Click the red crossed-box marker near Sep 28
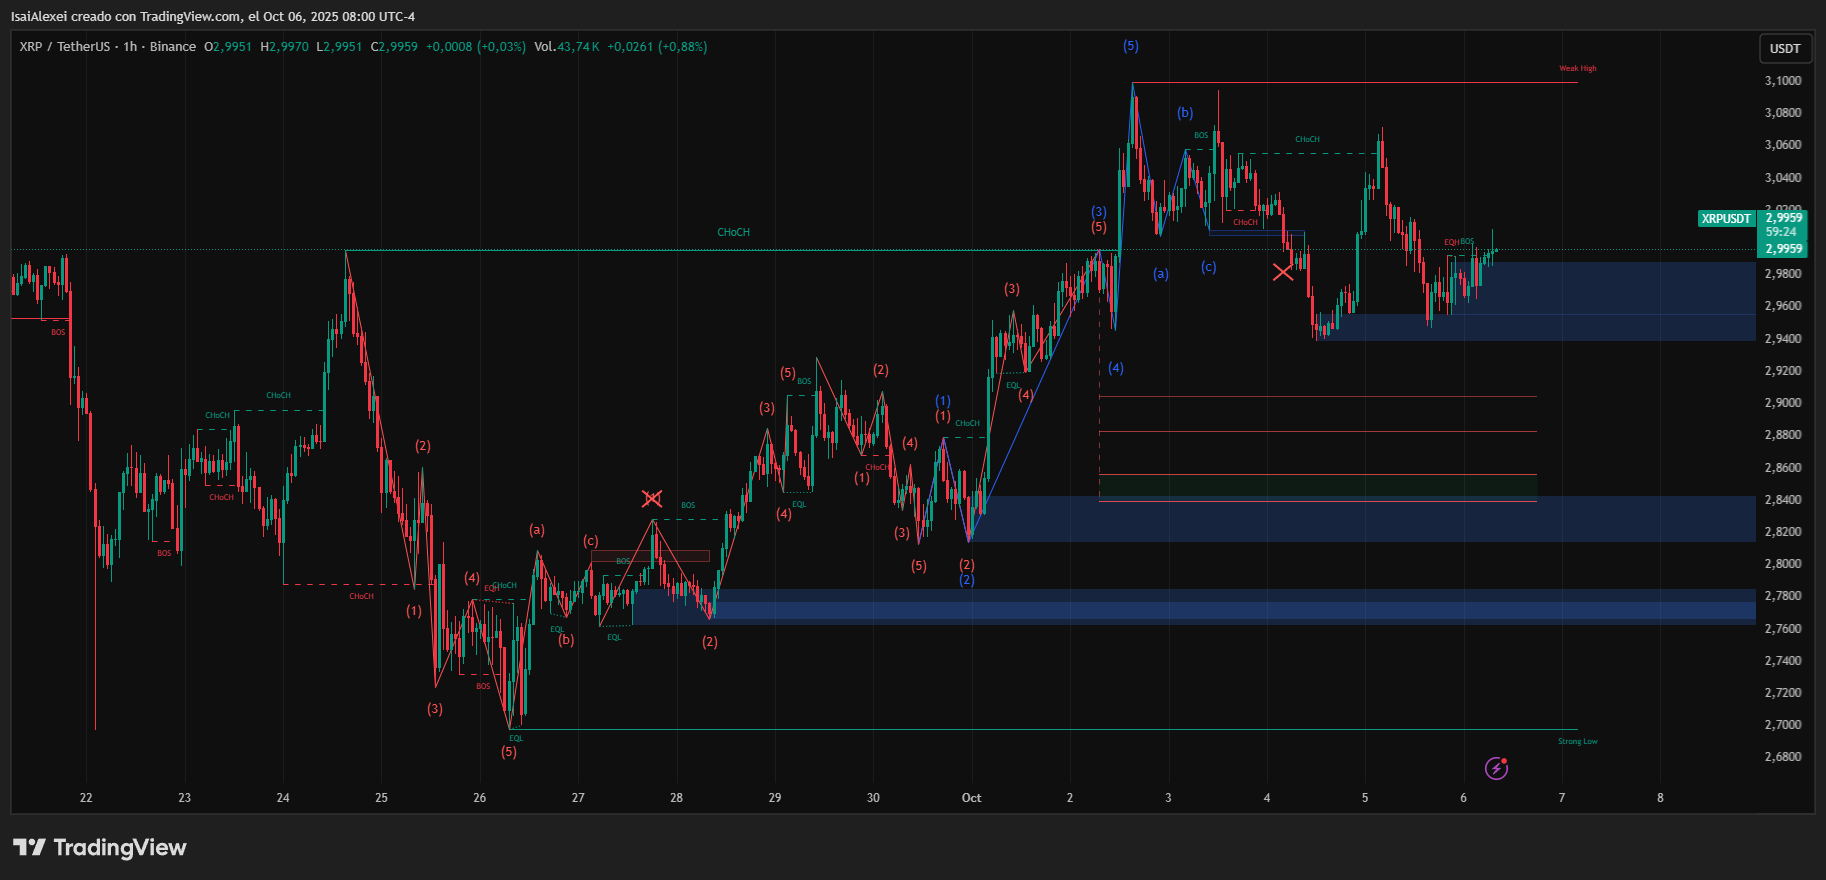Viewport: 1826px width, 880px height. coord(652,498)
